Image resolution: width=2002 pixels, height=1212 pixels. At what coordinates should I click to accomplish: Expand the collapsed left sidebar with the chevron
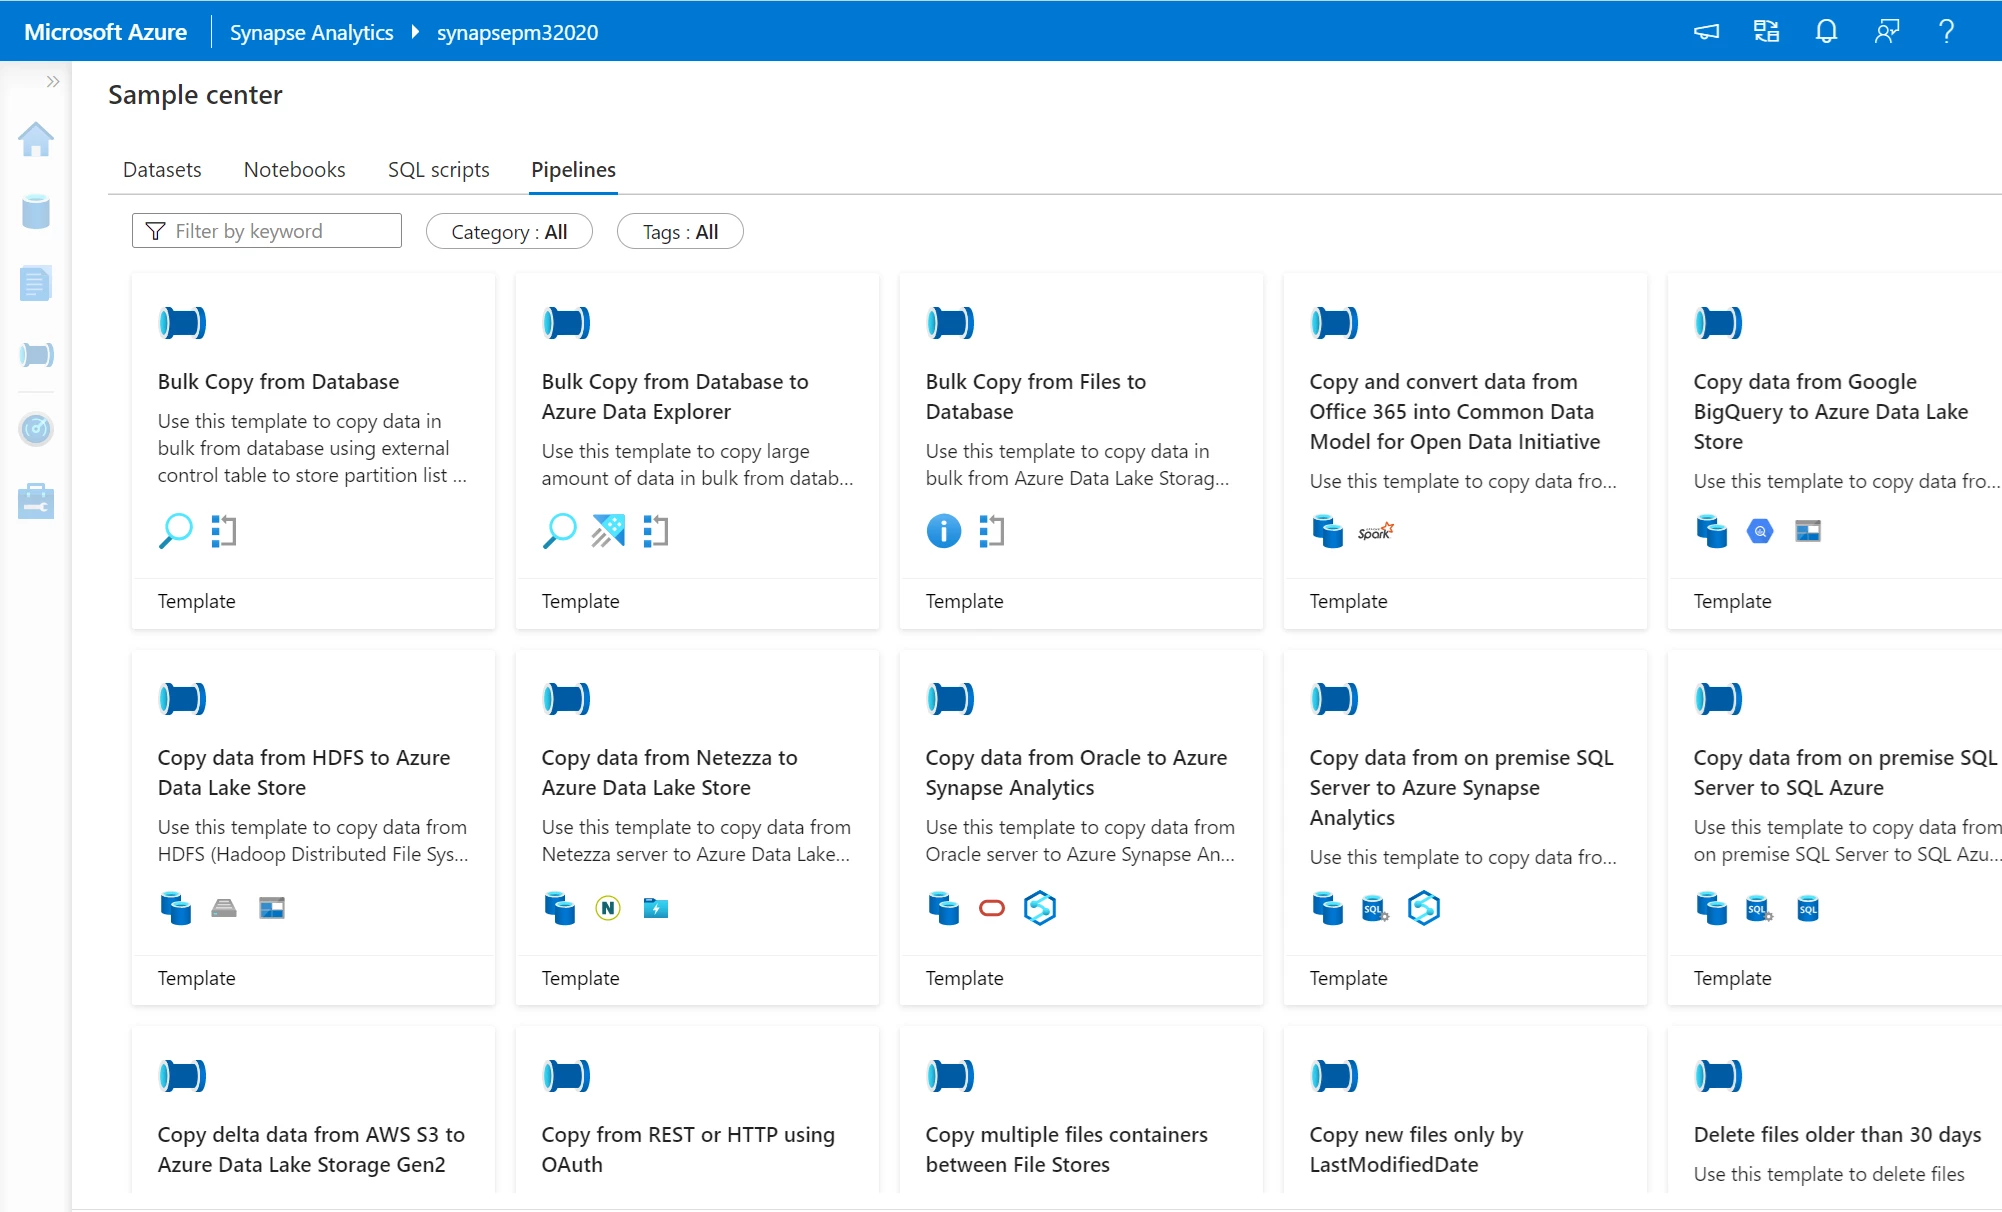52,82
